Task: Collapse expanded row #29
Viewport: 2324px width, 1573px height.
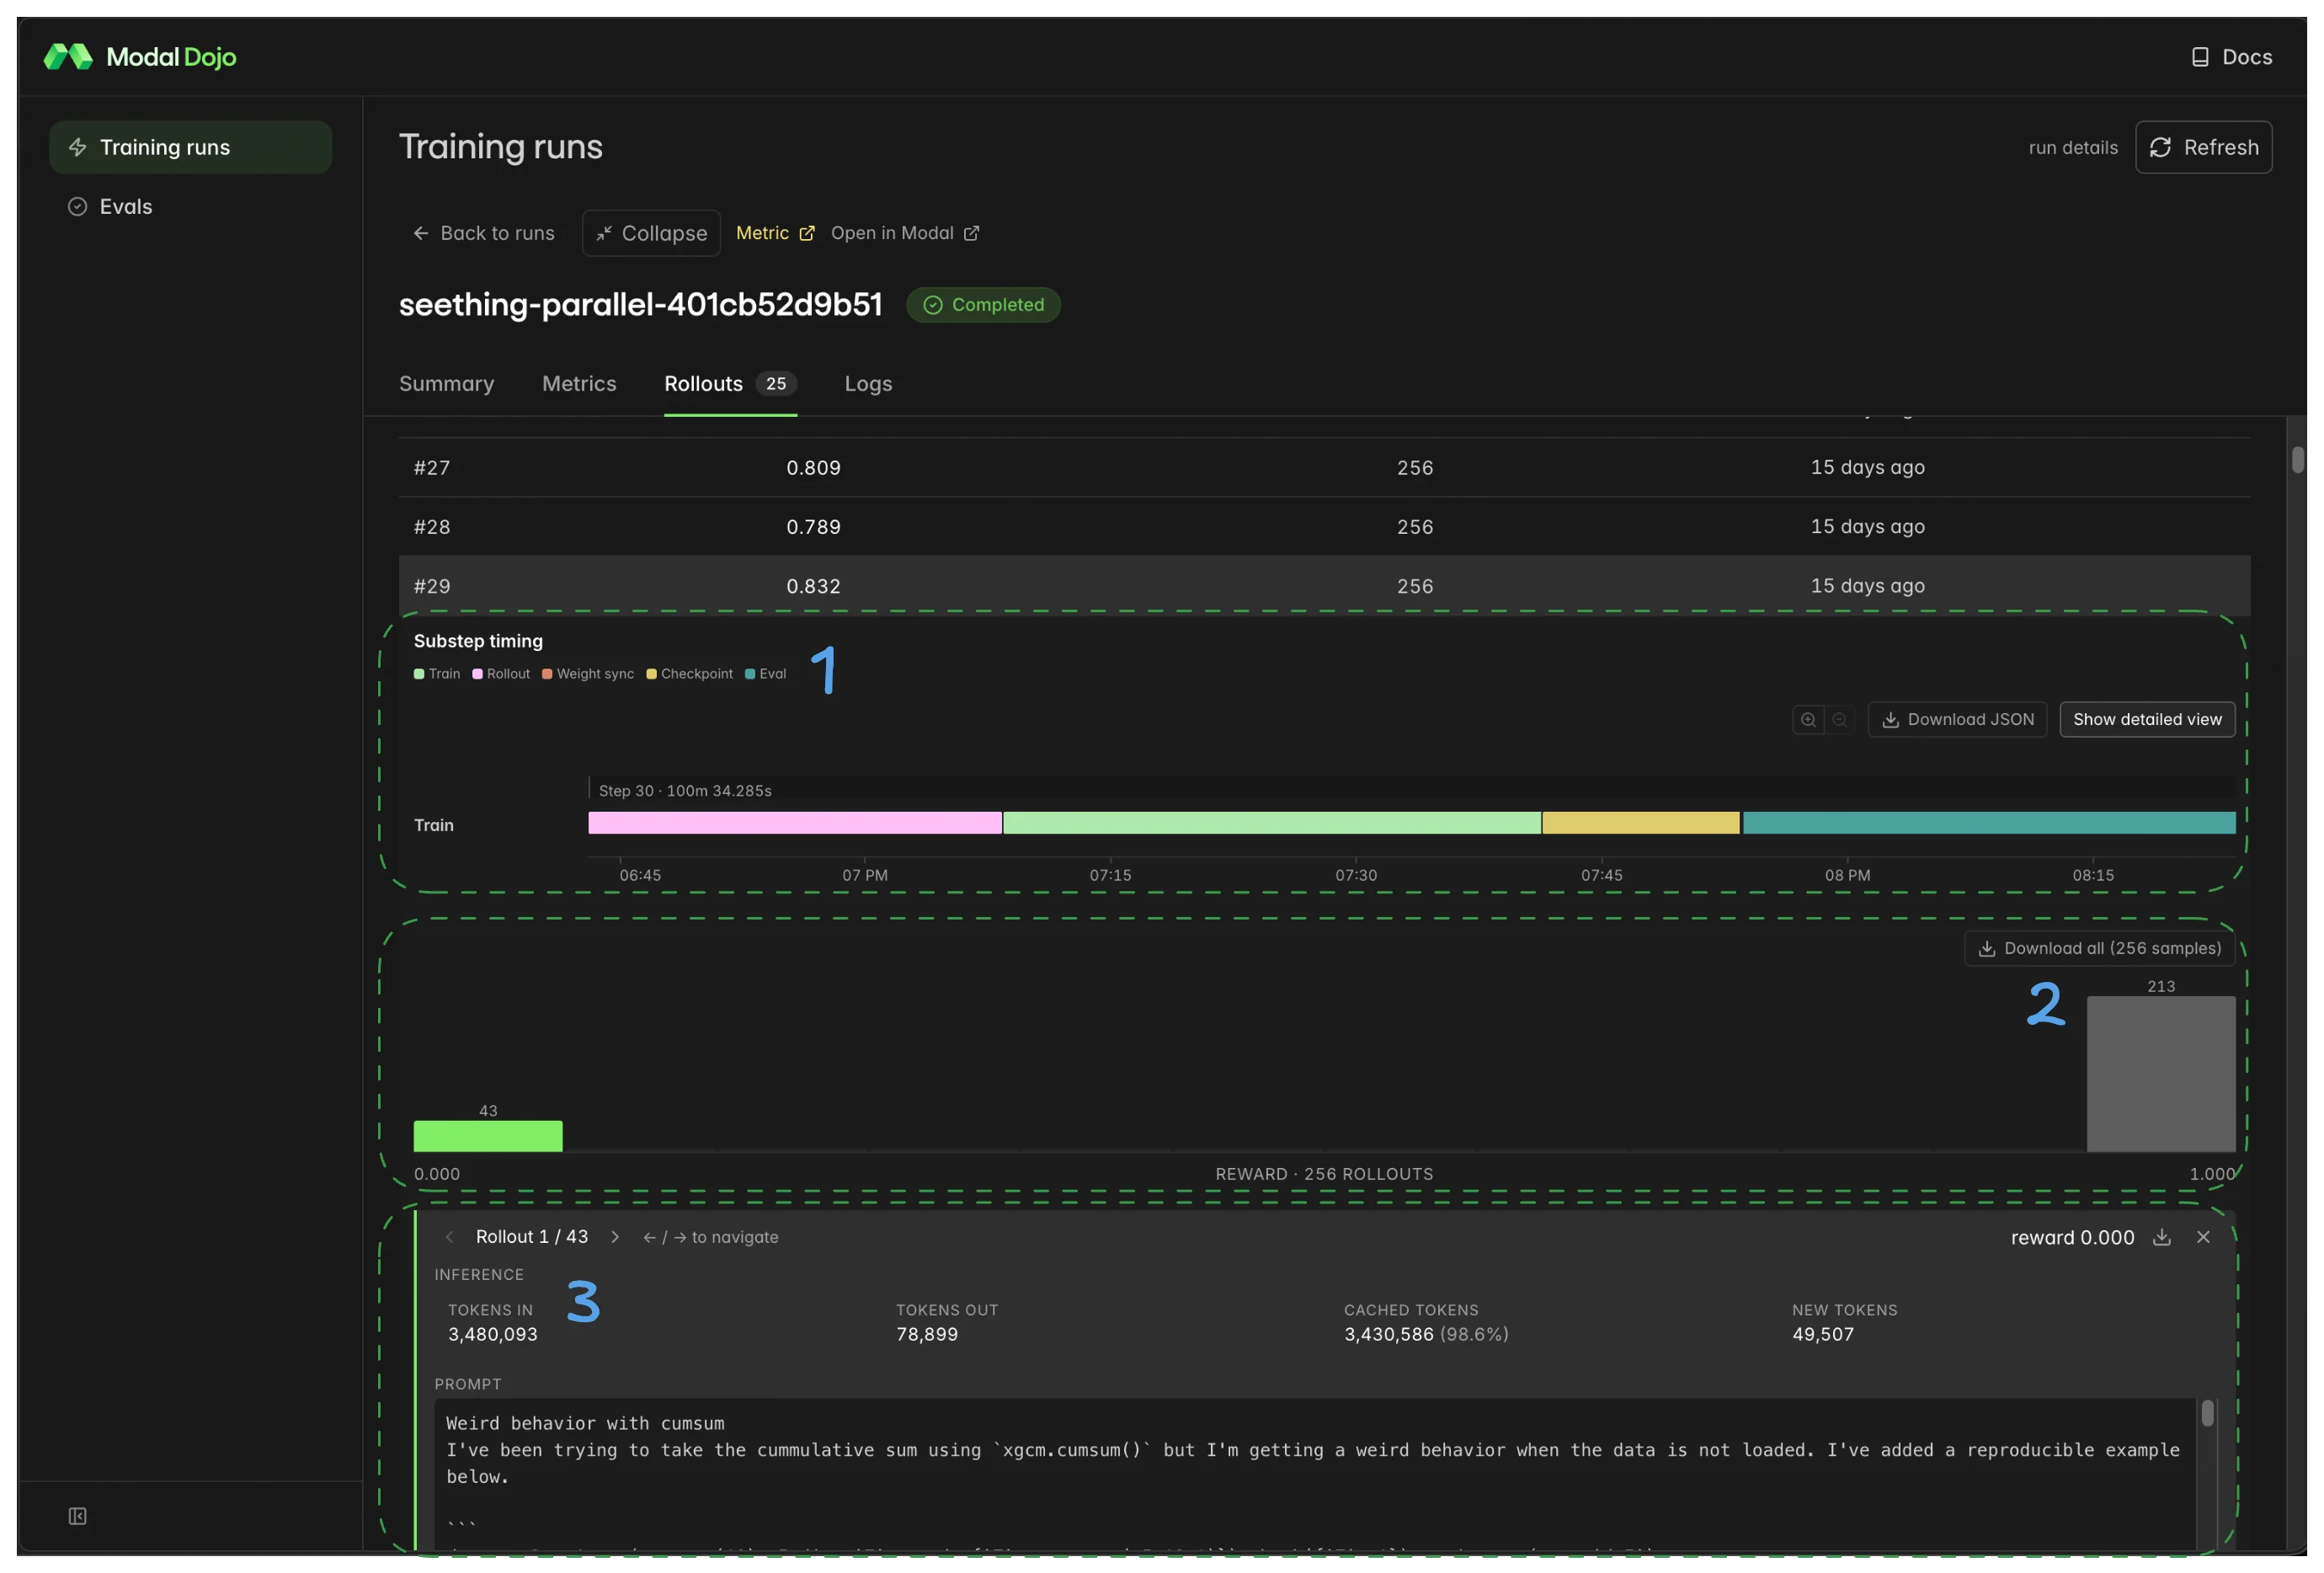Action: point(1324,586)
